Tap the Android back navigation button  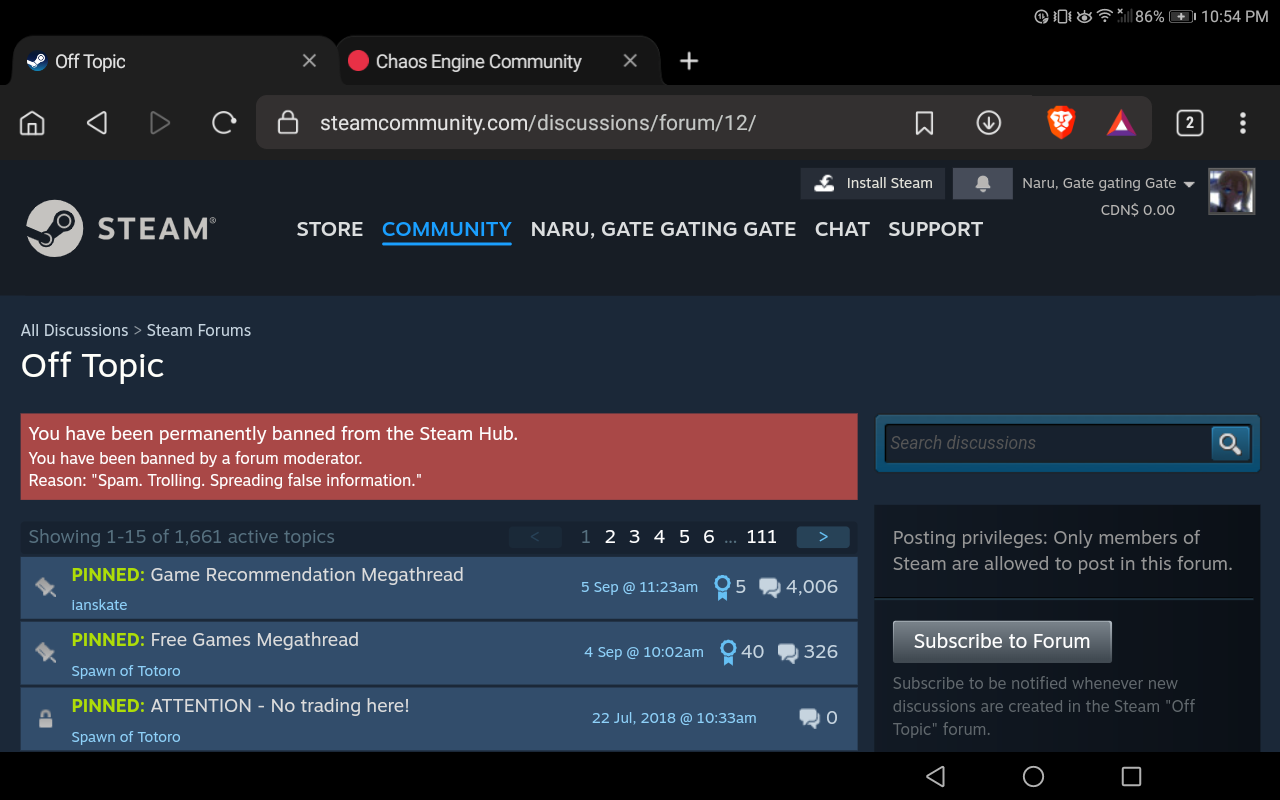935,776
